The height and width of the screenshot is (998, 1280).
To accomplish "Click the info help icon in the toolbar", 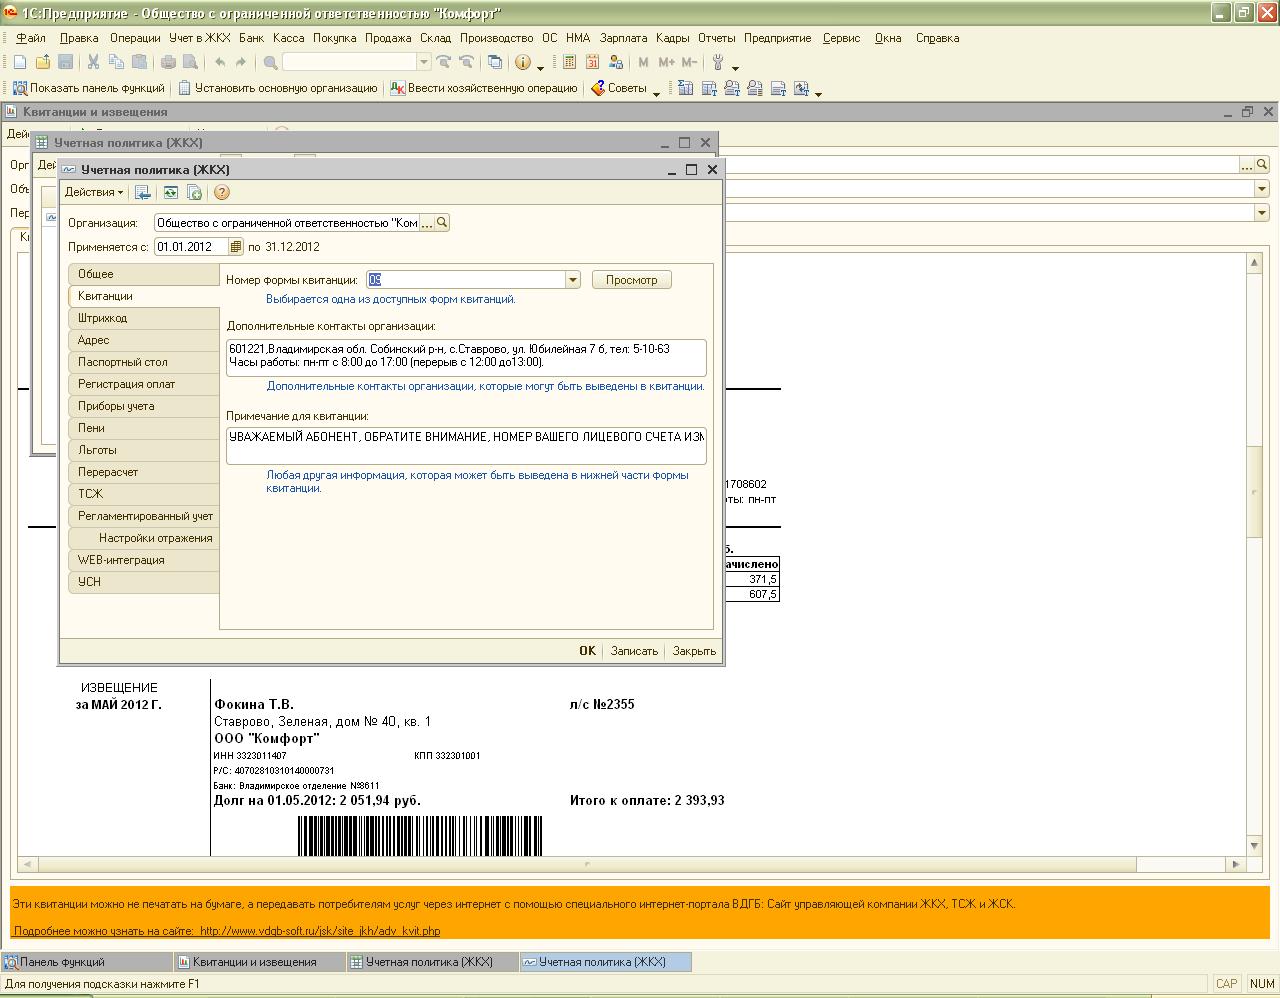I will (x=523, y=62).
